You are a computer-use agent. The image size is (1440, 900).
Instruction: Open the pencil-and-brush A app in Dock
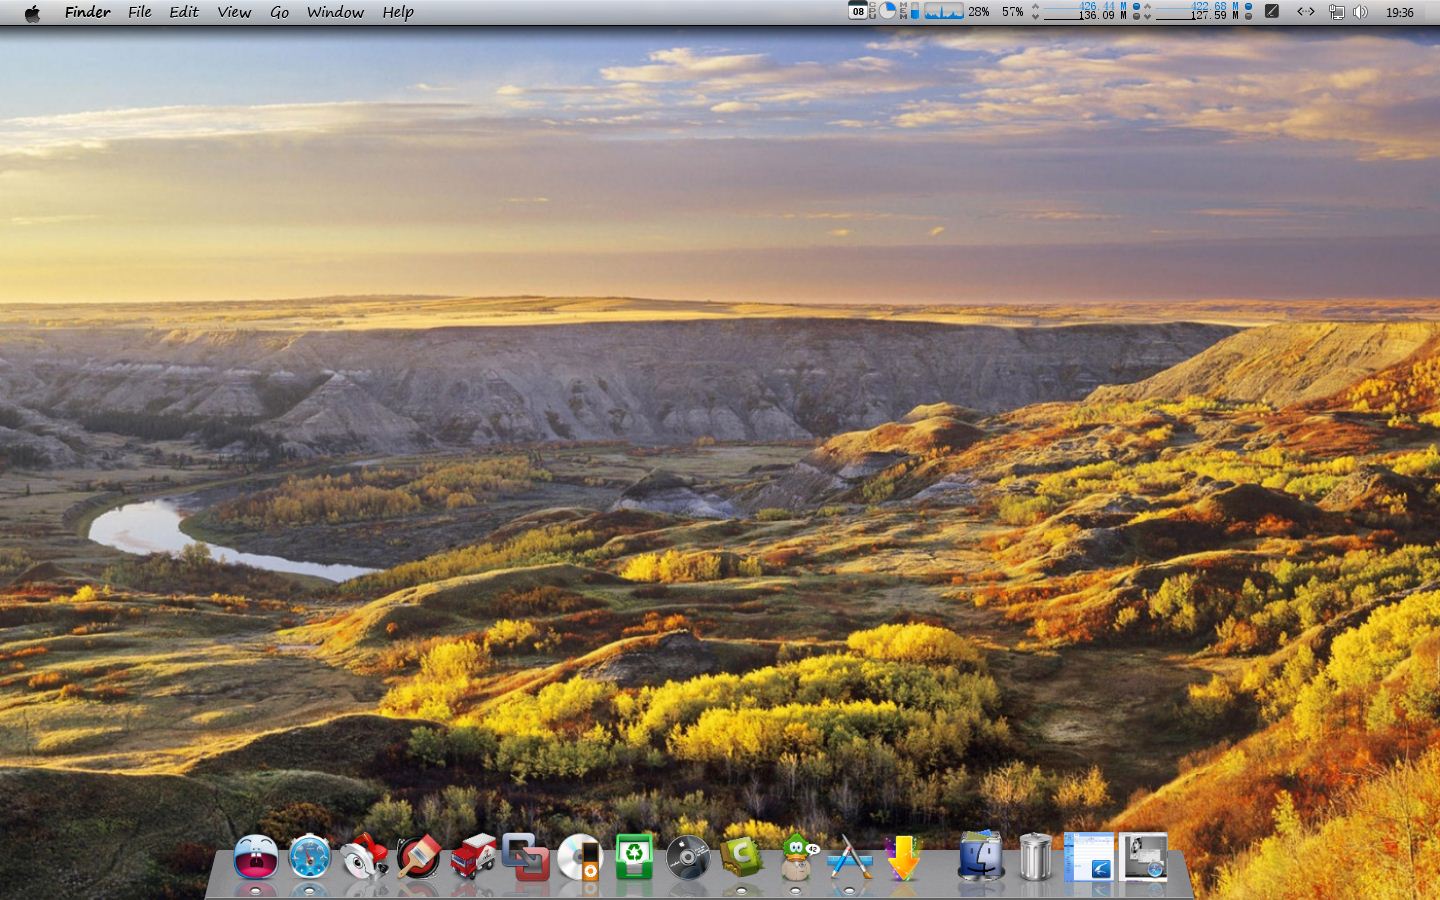(x=850, y=857)
